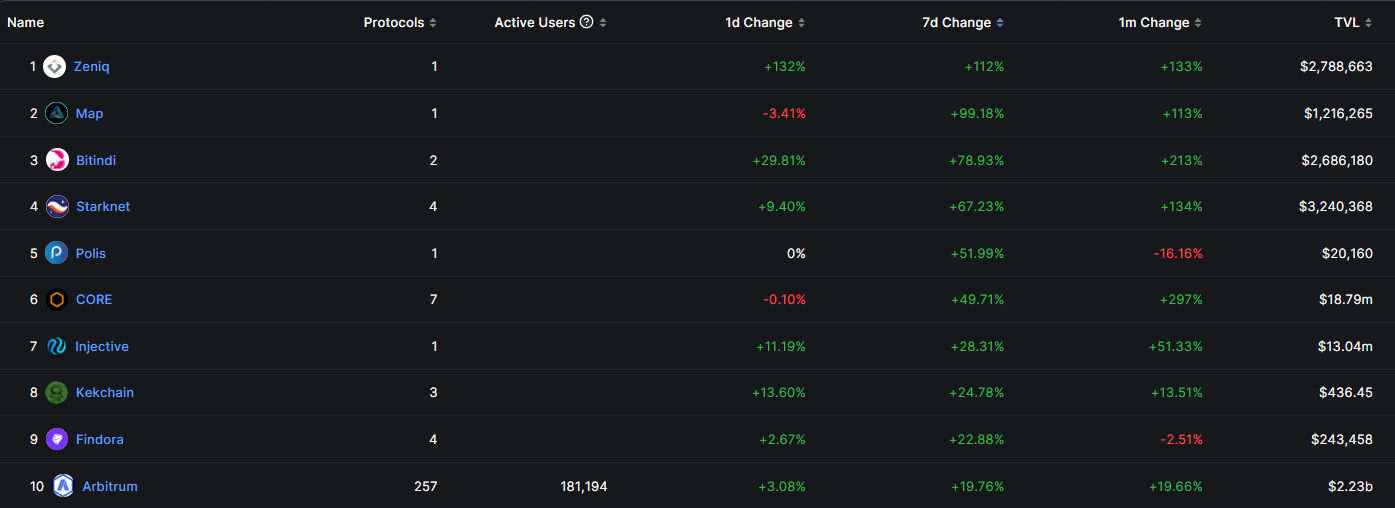The width and height of the screenshot is (1395, 508).
Task: Click the Starknet chain logo icon
Action: [57, 207]
